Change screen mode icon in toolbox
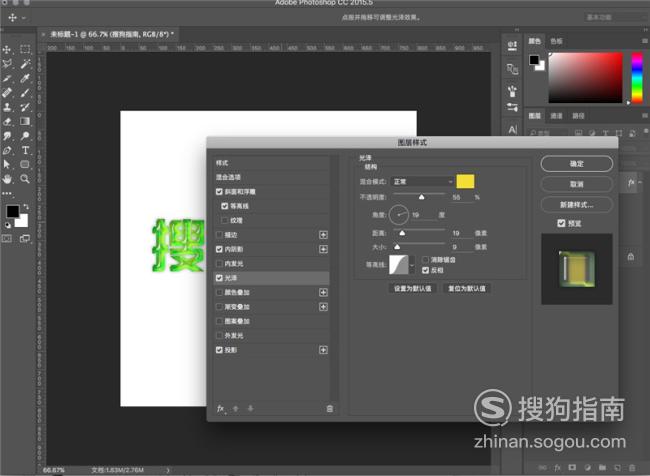Image resolution: width=650 pixels, height=476 pixels. 25,238
